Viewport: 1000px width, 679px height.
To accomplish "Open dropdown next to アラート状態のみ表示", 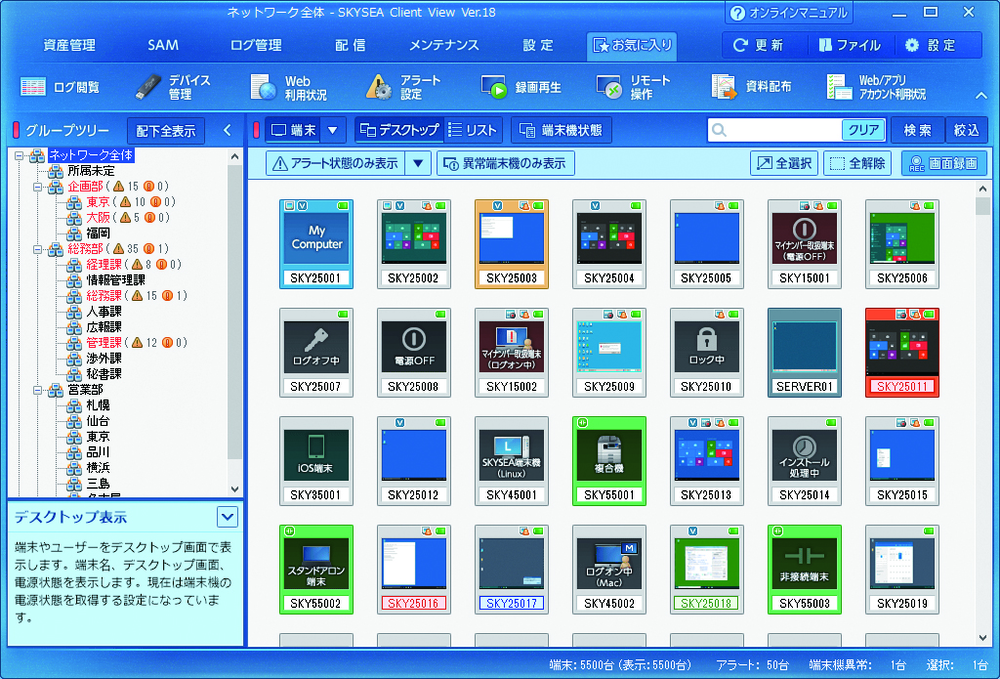I will pyautogui.click(x=418, y=164).
